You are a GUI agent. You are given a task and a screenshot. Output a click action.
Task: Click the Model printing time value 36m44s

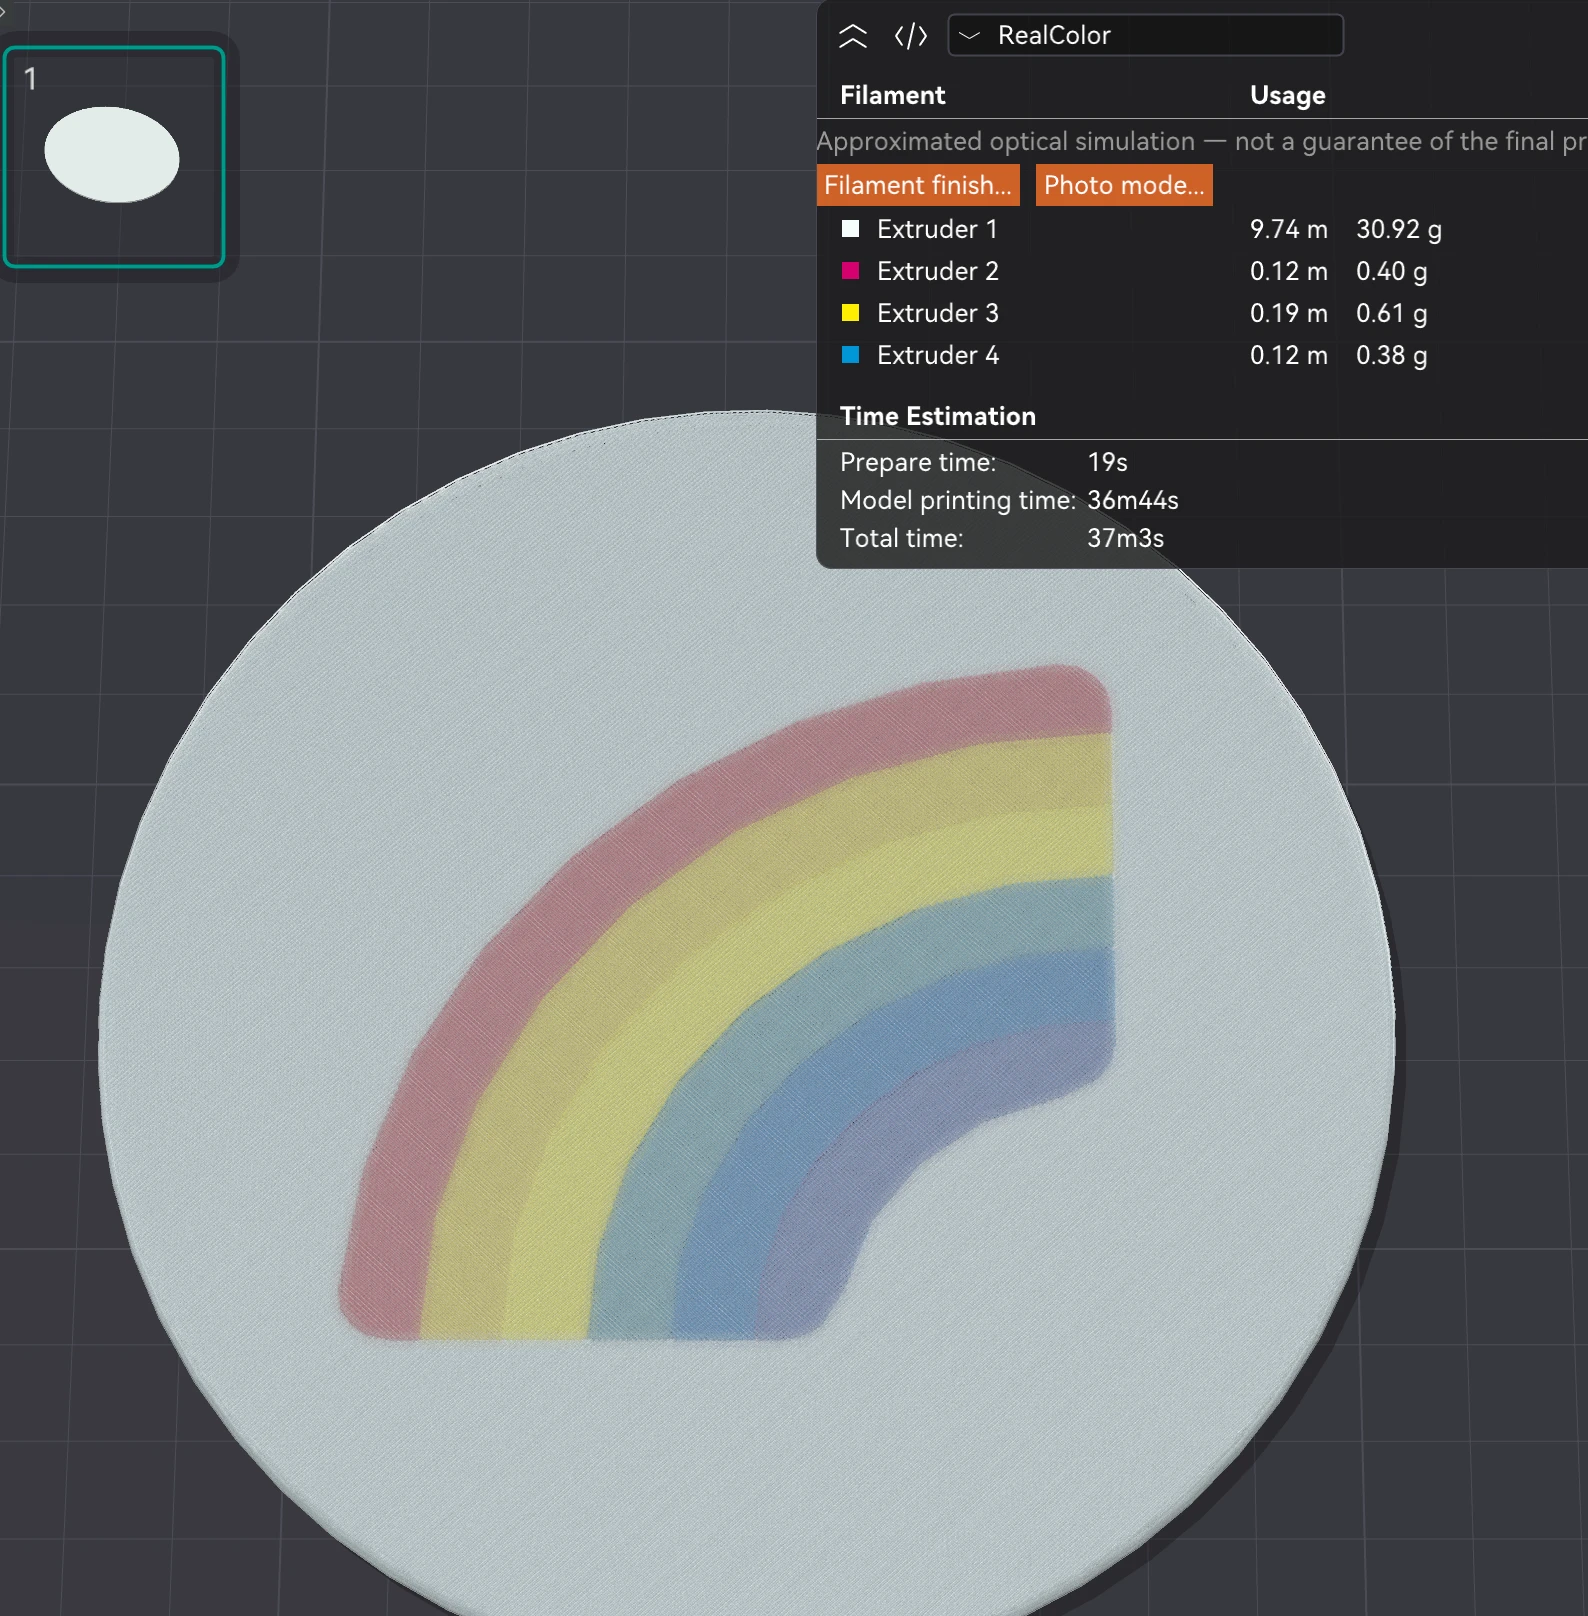pos(1133,500)
